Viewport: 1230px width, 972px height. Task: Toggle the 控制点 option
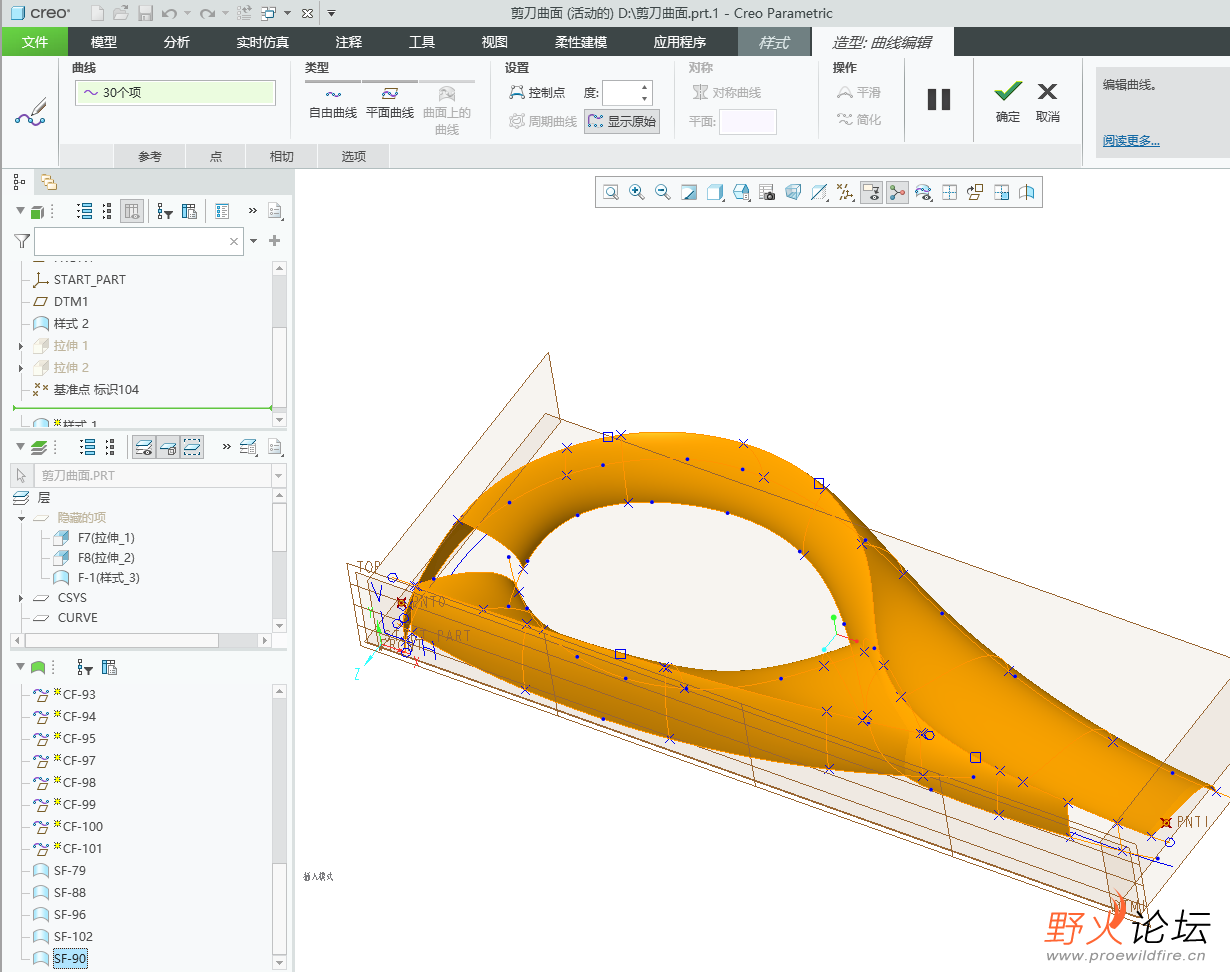538,92
